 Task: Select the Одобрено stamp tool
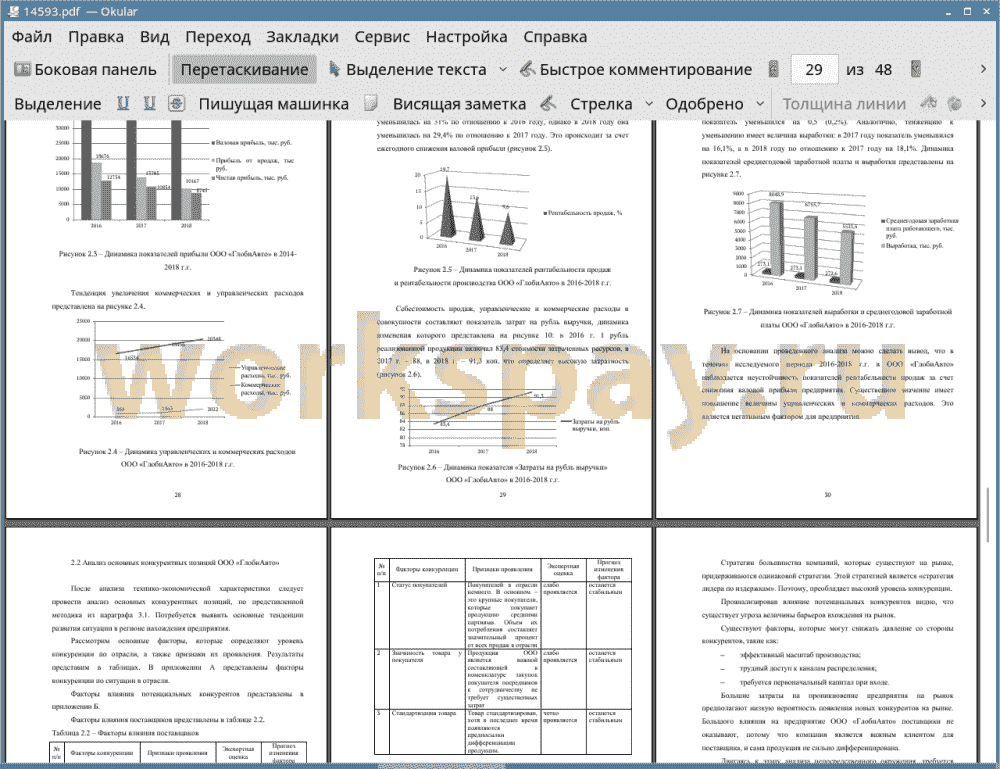[704, 104]
